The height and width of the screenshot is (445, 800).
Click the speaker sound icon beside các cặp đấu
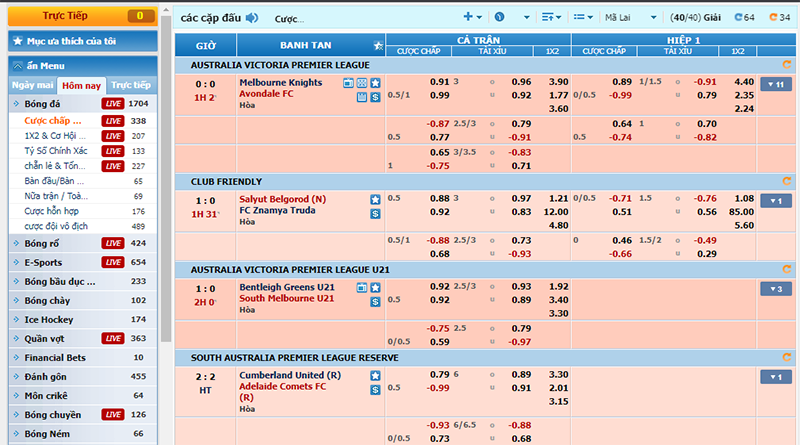(x=252, y=18)
